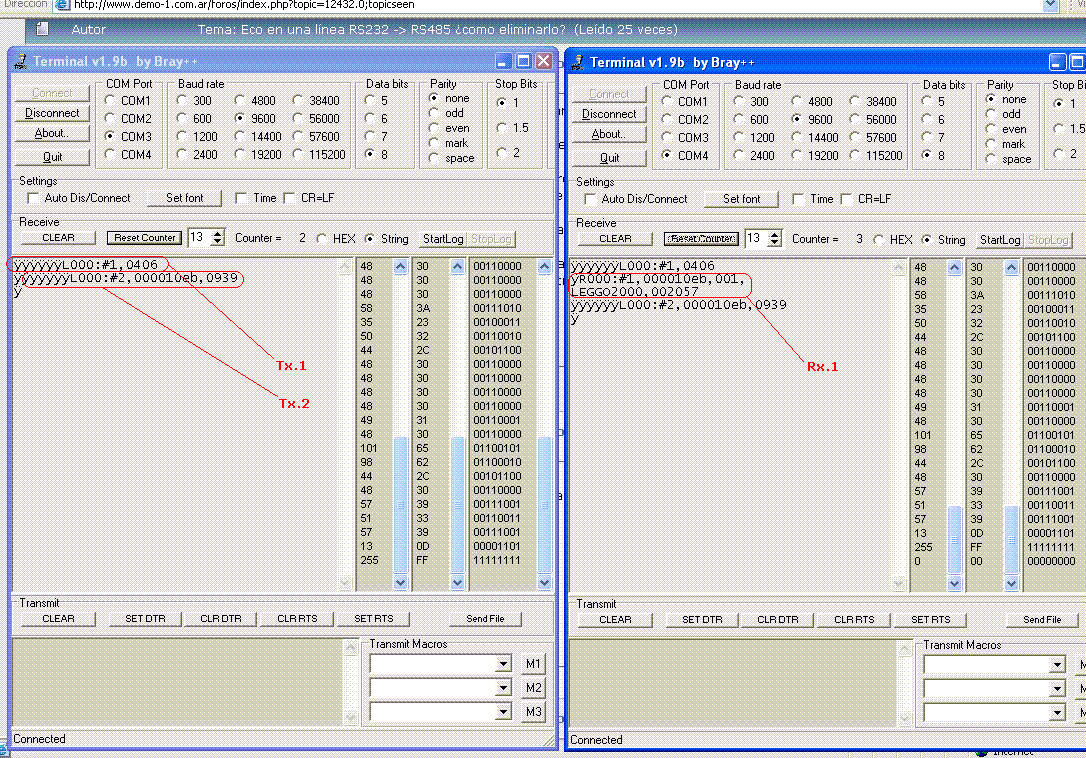Click Internet Explorer page icon in address bar
Screen dimensions: 1086x758
pos(62,5)
